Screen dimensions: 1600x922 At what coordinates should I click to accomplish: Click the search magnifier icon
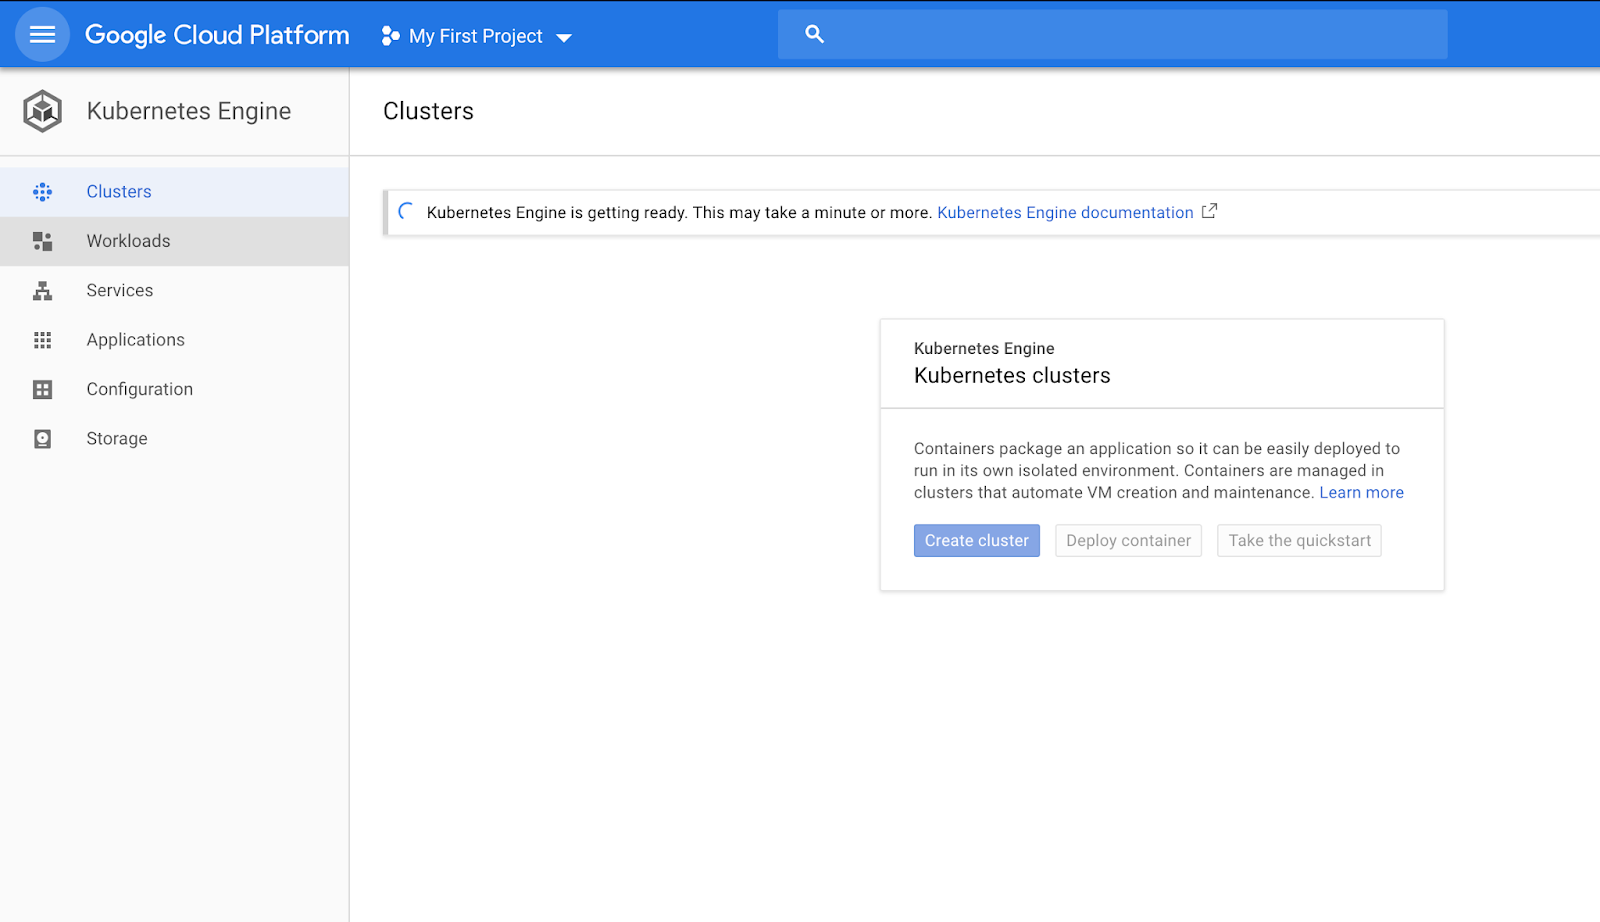tap(815, 35)
